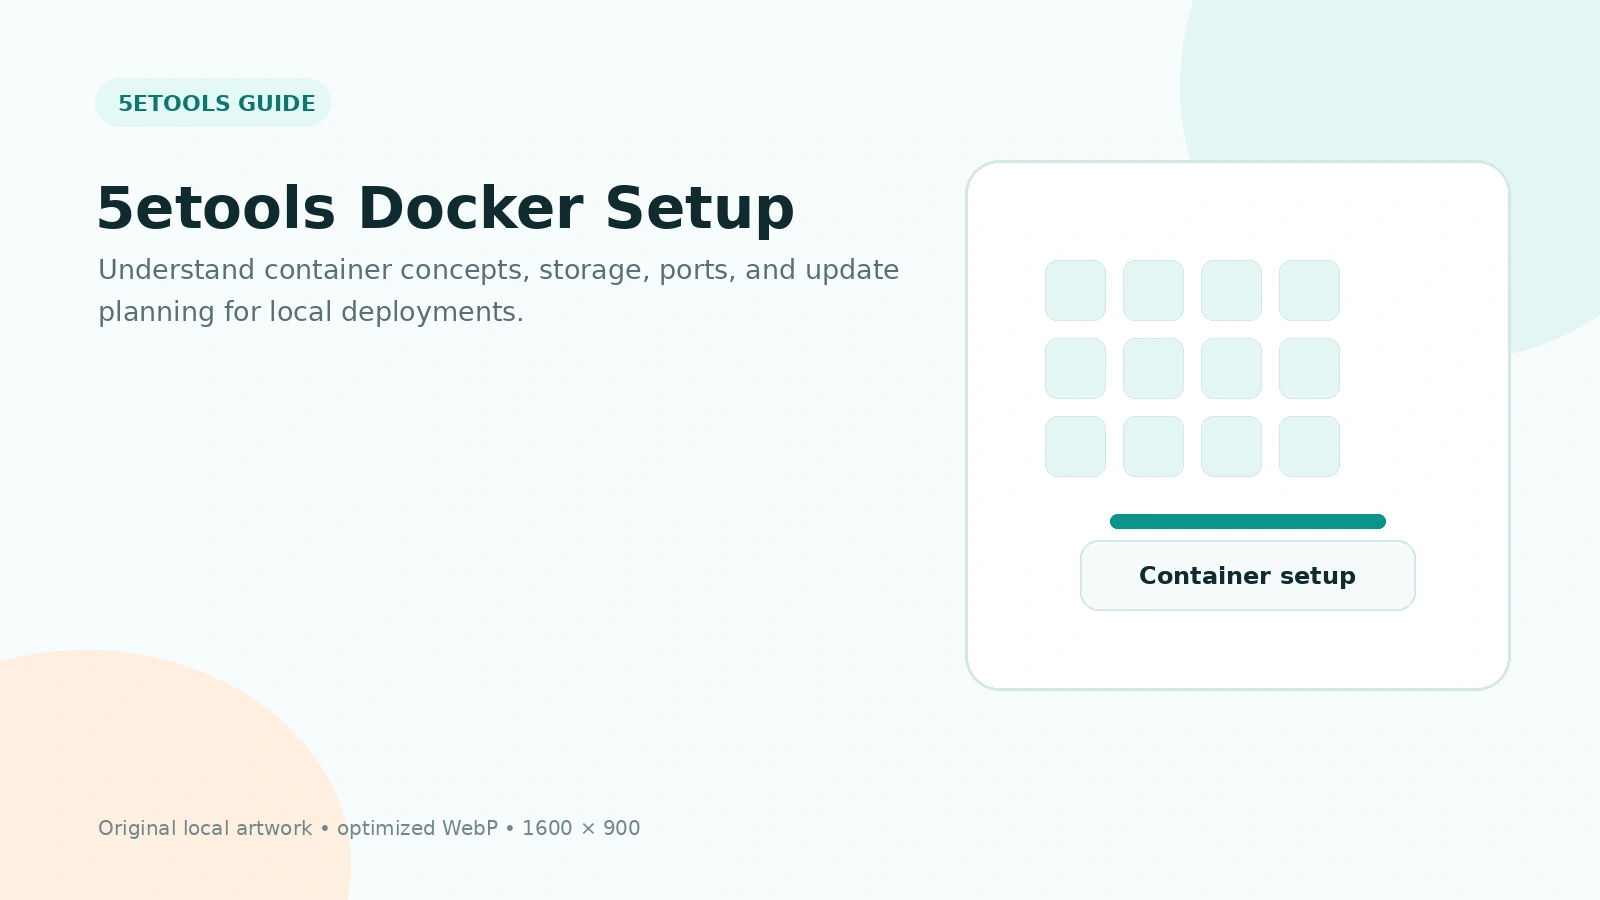Viewport: 1600px width, 900px height.
Task: Click the teal progress bar above Container setup
Action: (1248, 521)
